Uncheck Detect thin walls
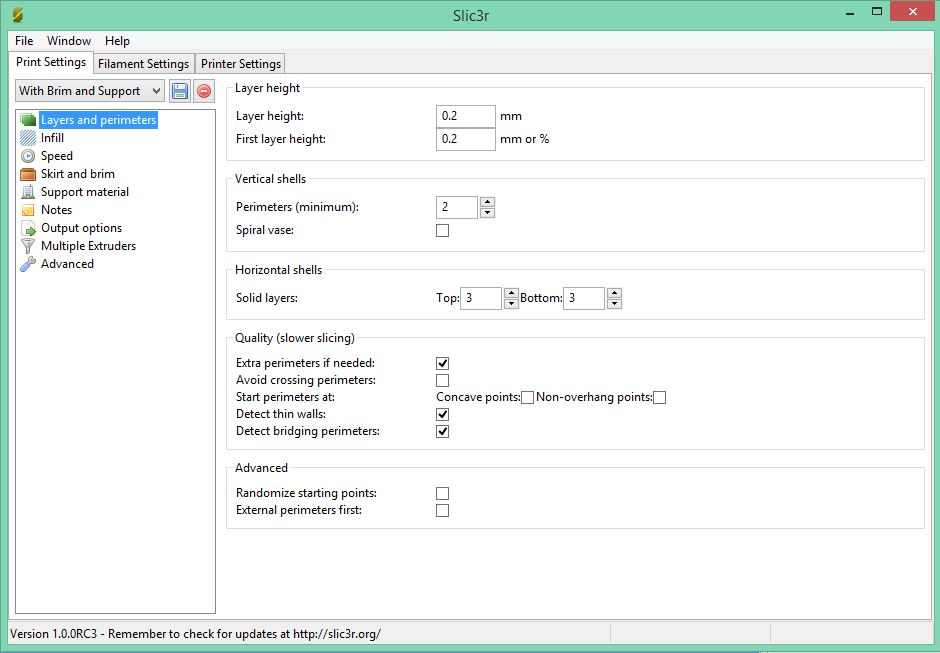The image size is (940, 653). [x=443, y=415]
